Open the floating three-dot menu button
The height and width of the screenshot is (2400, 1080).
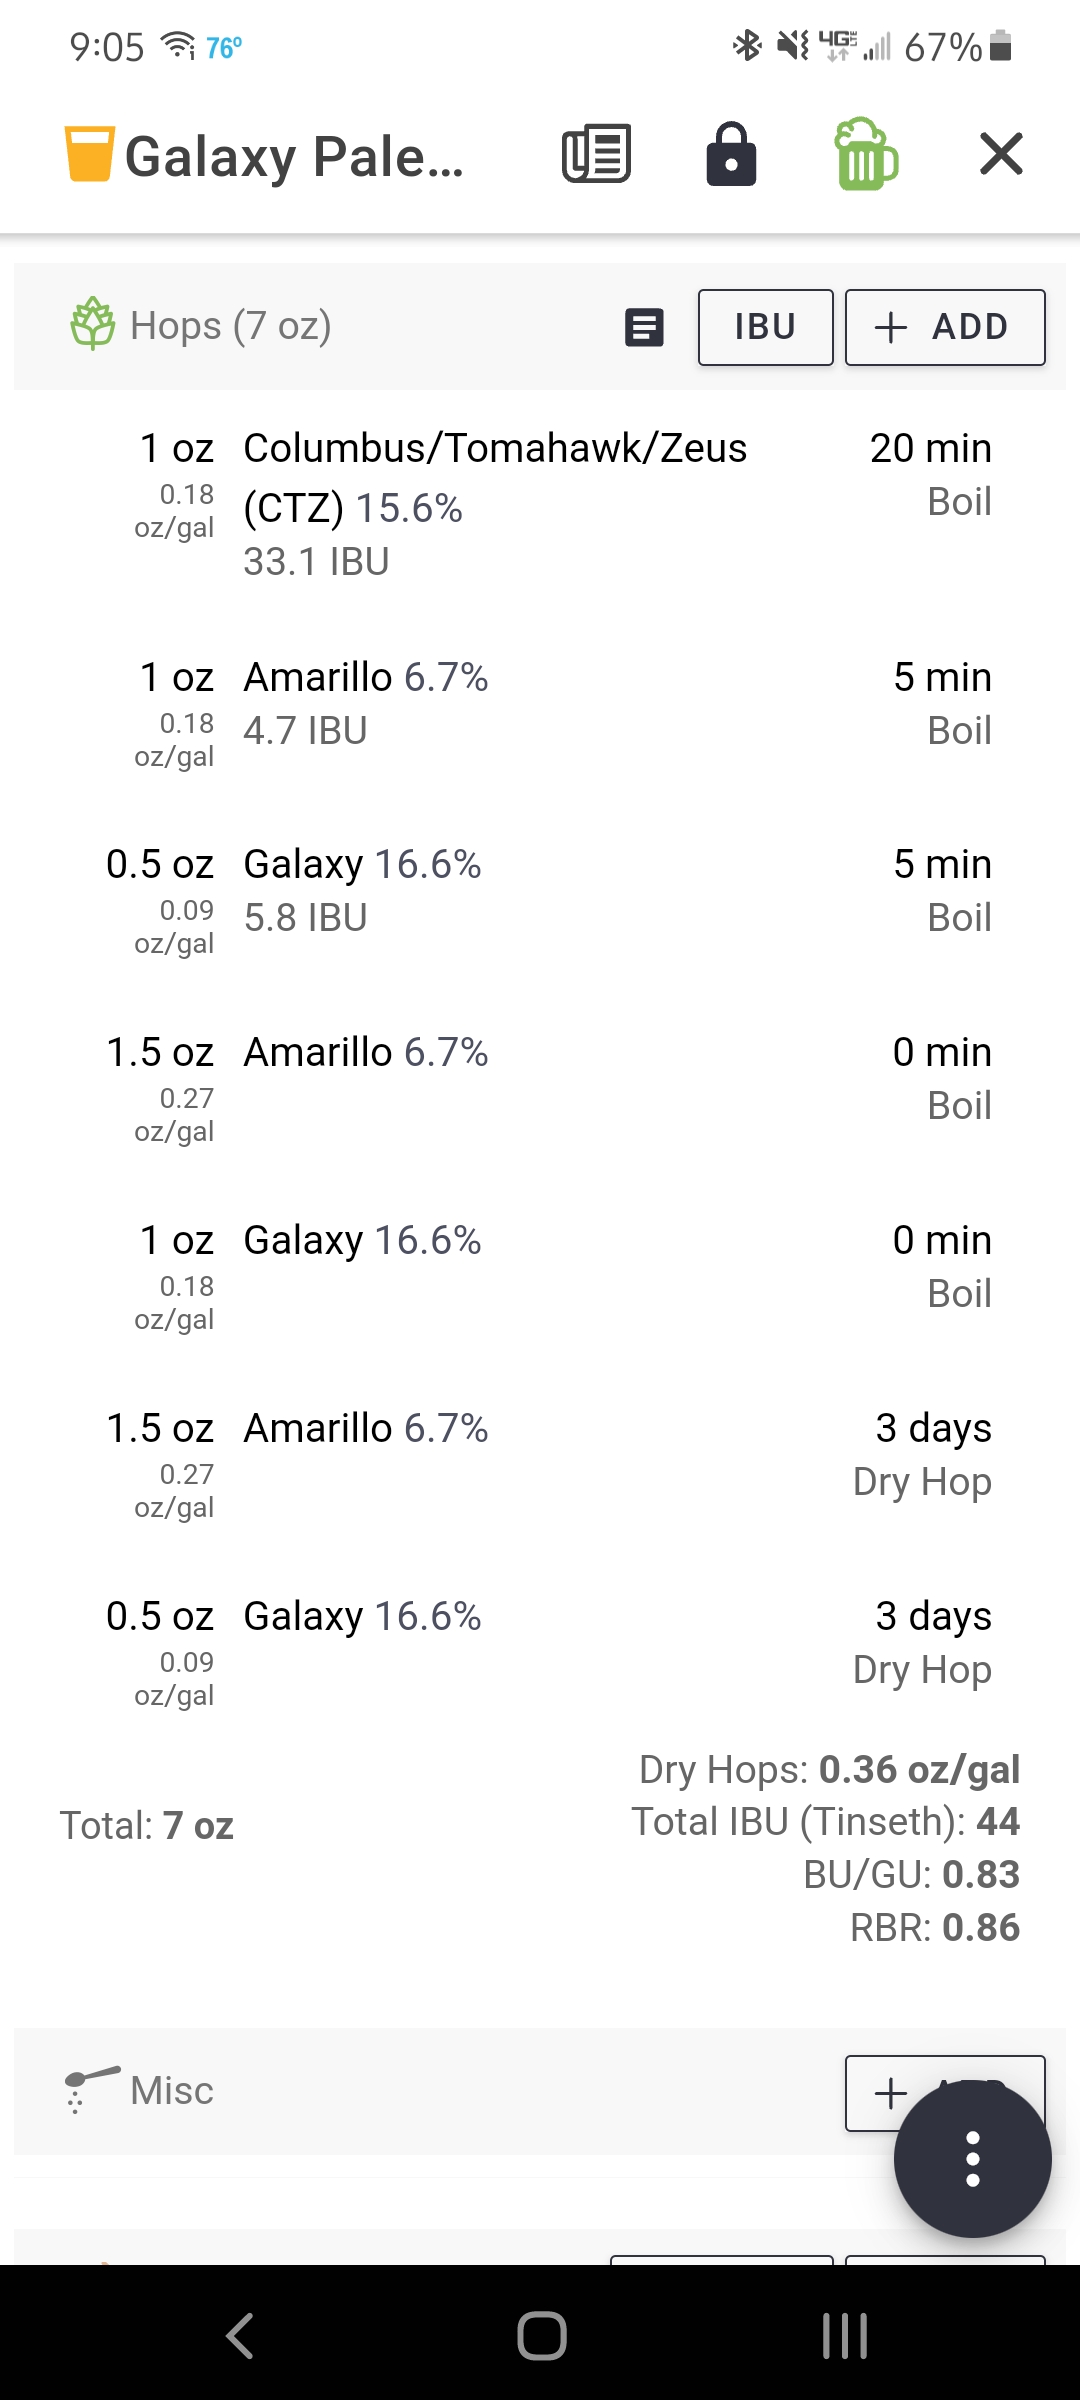coord(972,2158)
